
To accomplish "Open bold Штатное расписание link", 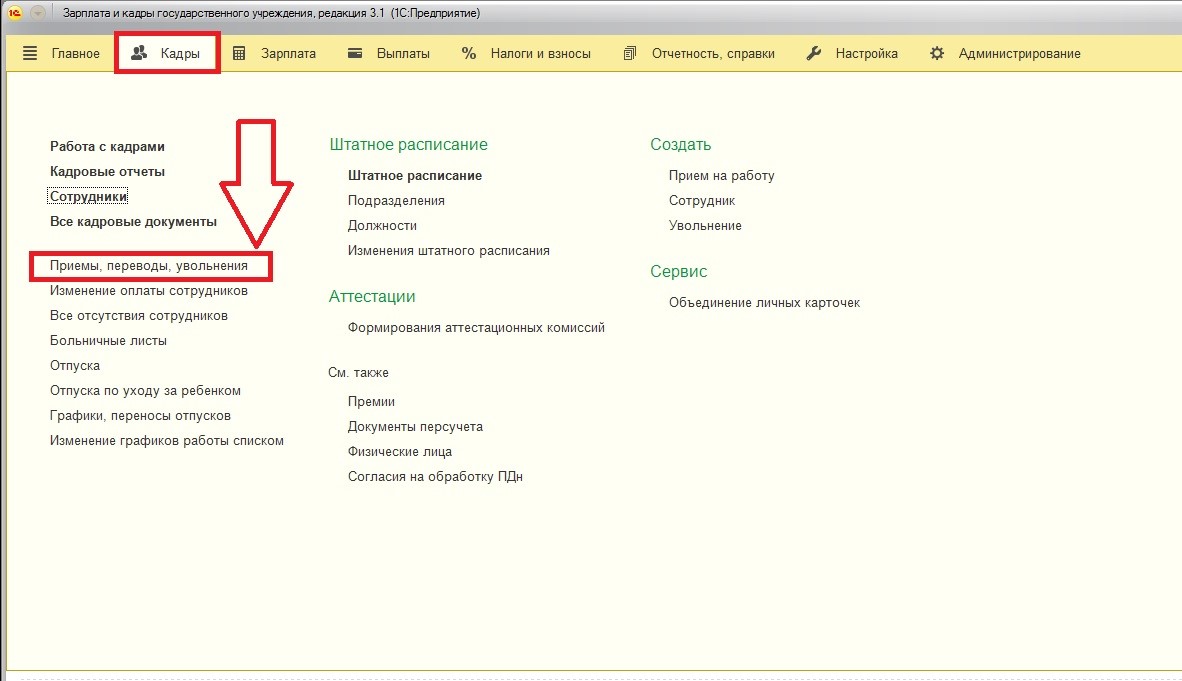I will click(x=415, y=175).
